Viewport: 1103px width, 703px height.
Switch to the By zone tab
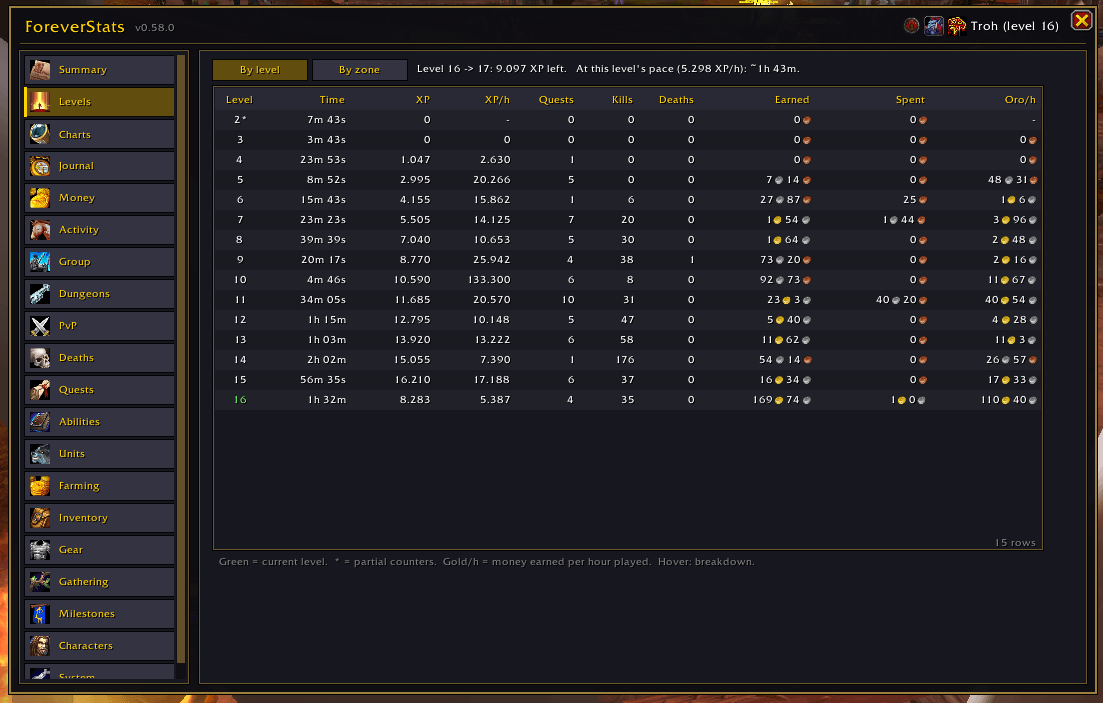click(x=359, y=70)
